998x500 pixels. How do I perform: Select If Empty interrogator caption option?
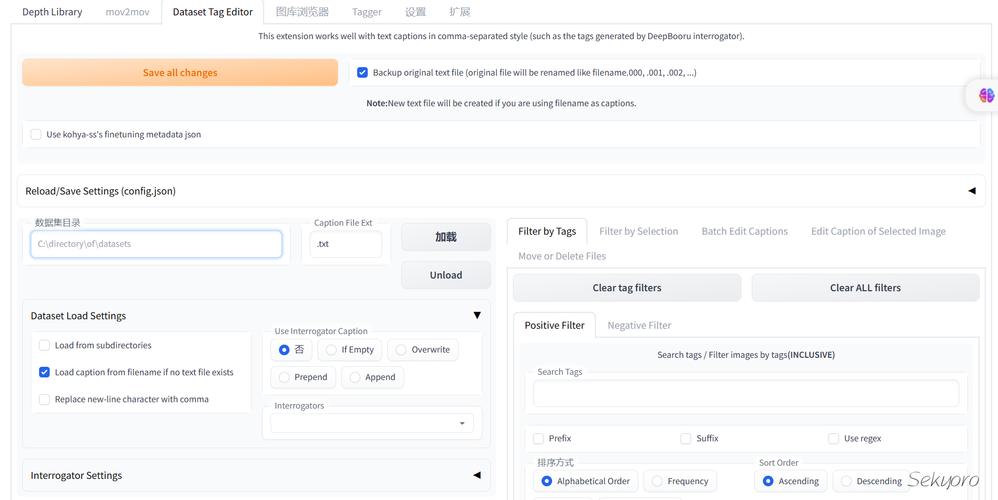click(x=349, y=350)
